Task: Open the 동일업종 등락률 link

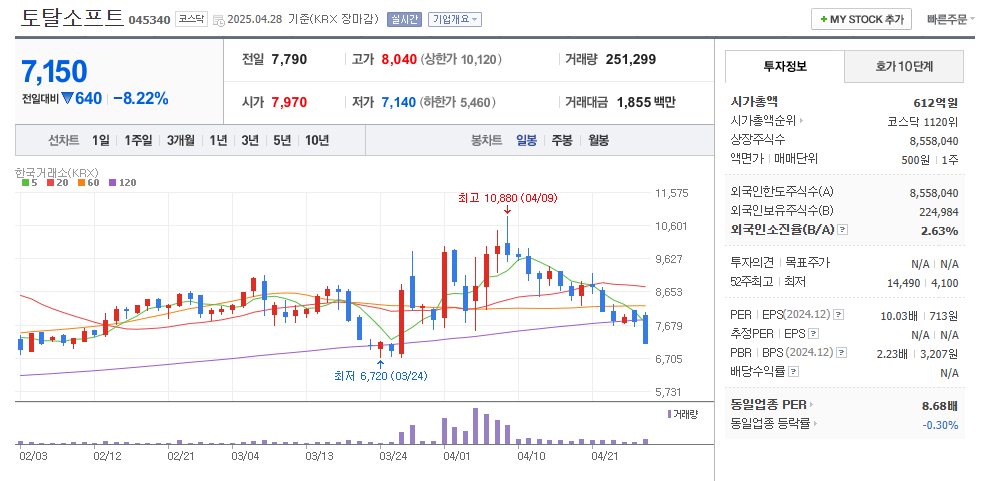Action: click(774, 423)
